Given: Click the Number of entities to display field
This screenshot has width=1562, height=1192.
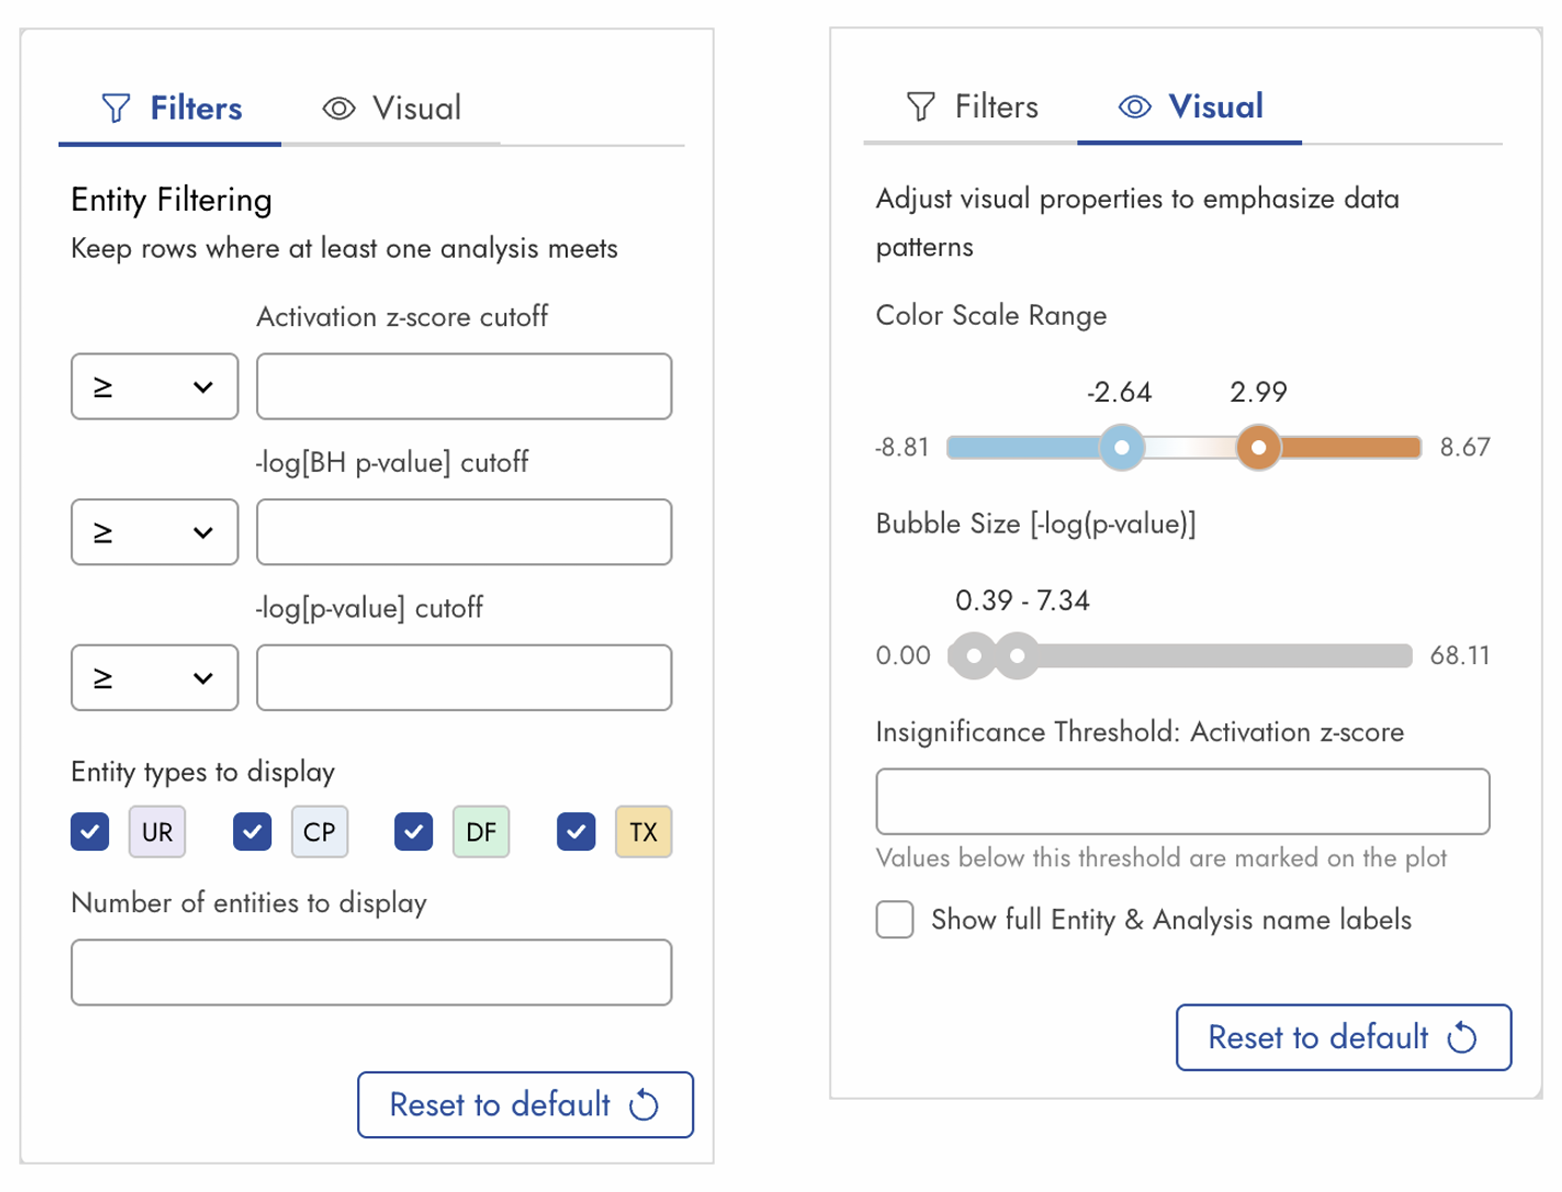Looking at the screenshot, I should click(x=371, y=972).
